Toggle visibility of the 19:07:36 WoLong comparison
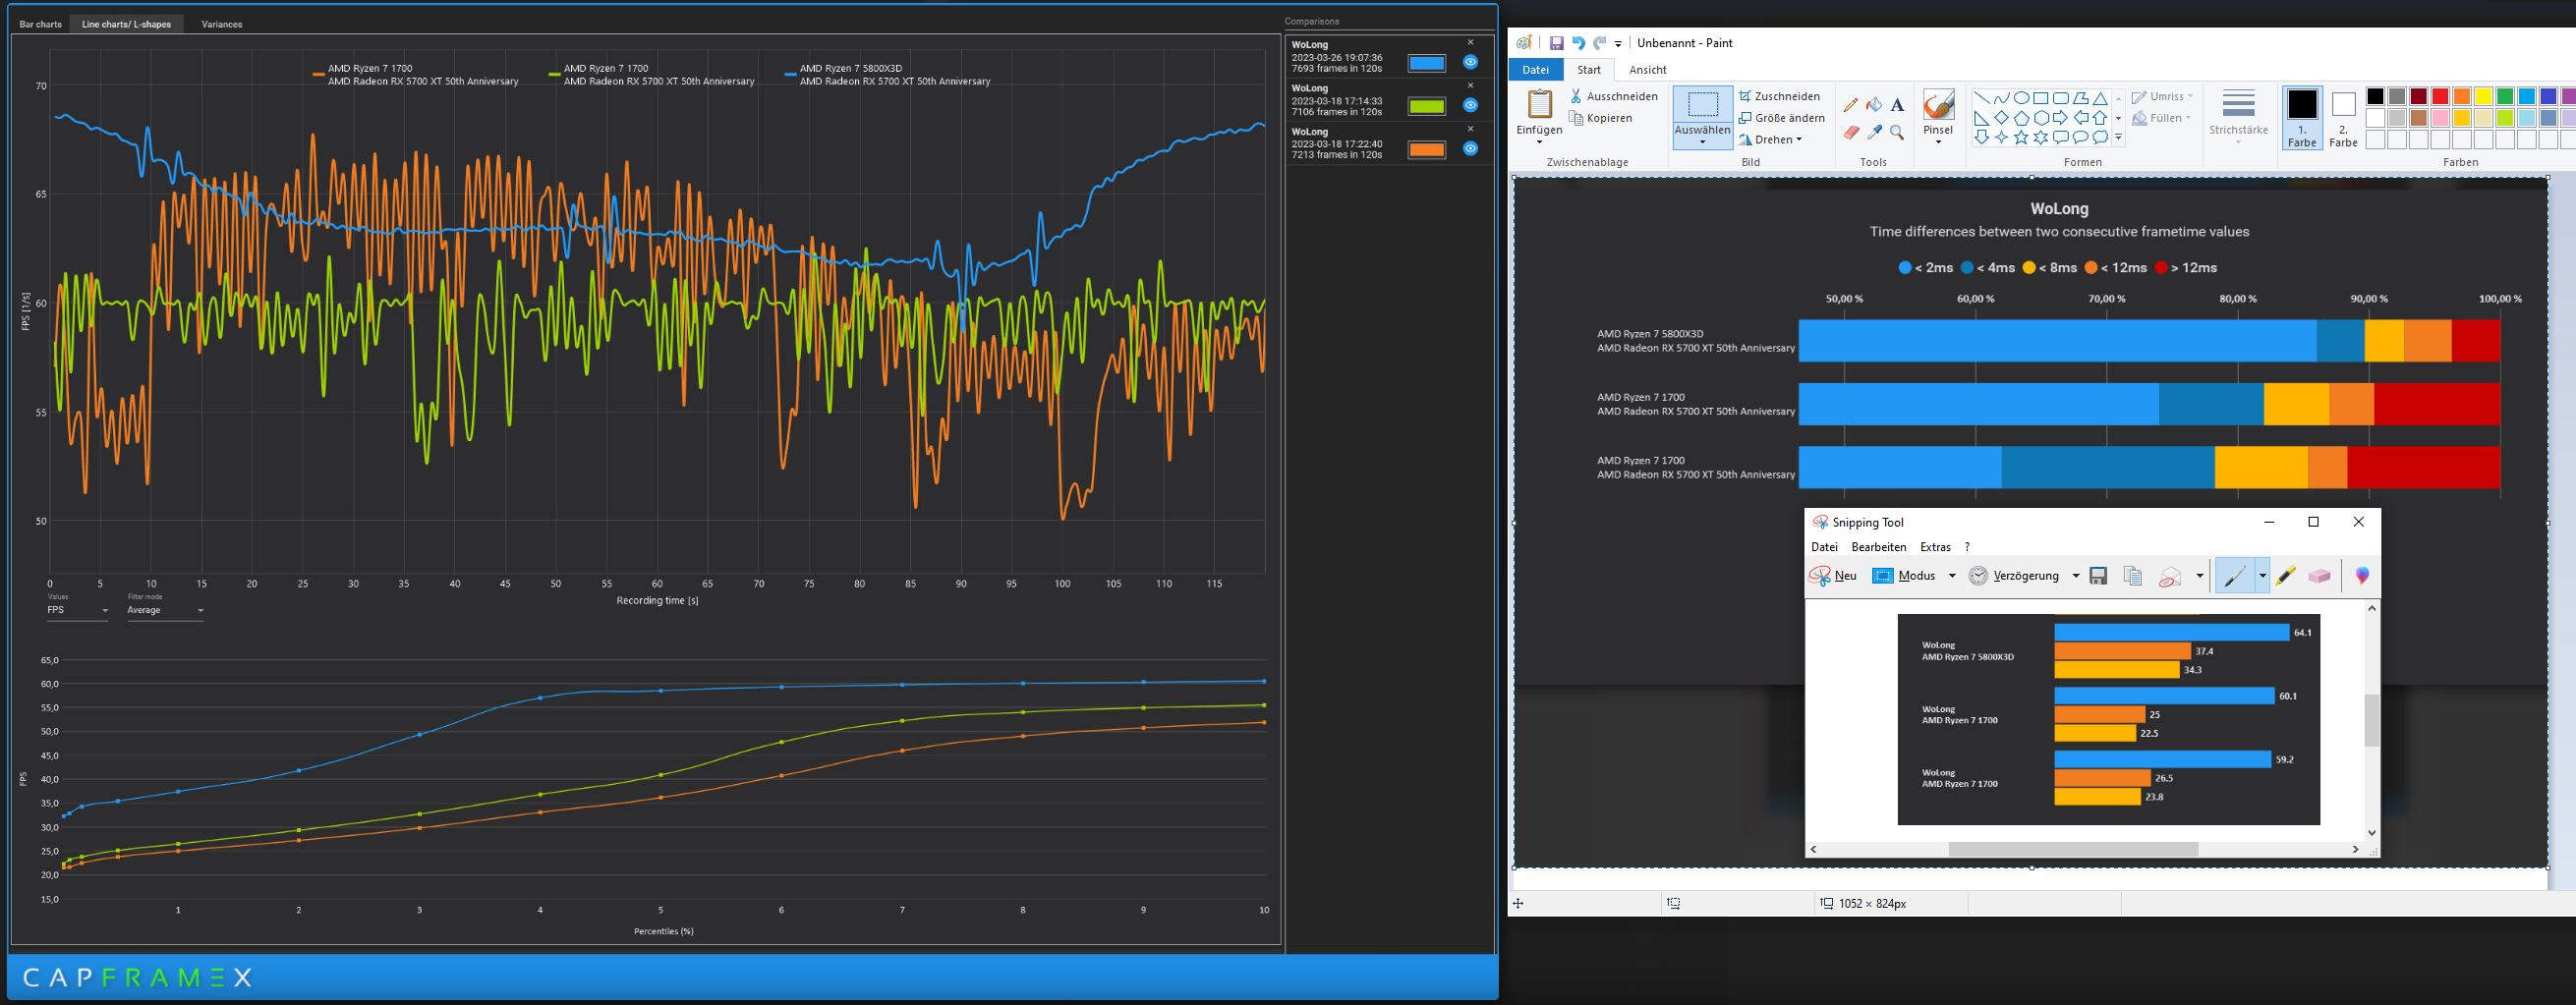 click(1470, 62)
